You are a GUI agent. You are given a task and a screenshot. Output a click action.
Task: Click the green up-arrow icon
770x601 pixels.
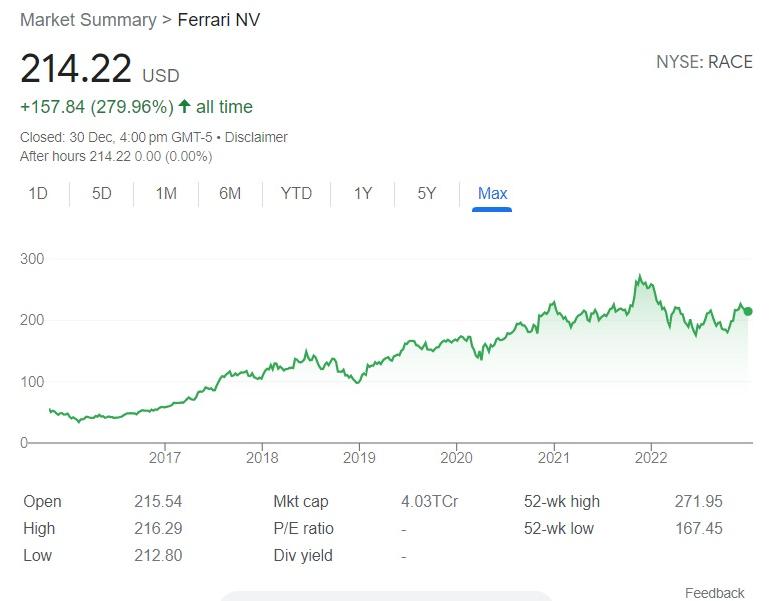click(184, 106)
